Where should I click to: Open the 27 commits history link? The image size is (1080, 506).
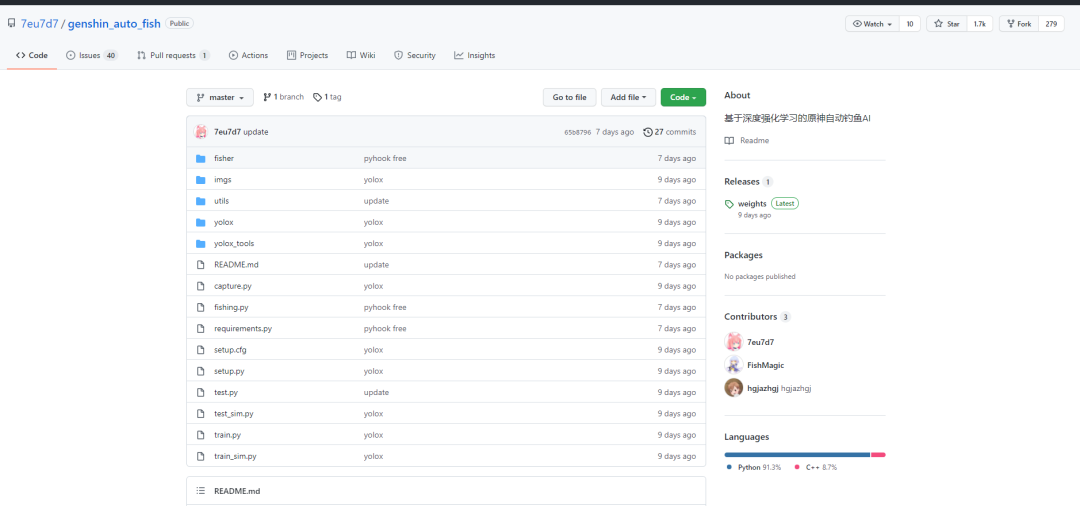pyautogui.click(x=669, y=132)
